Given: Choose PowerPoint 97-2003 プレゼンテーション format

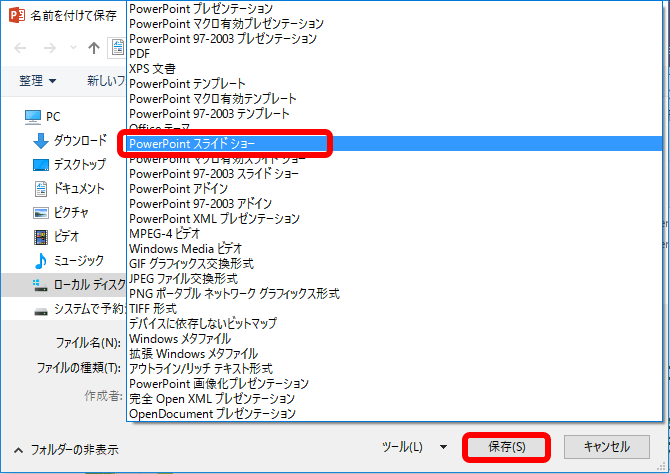Looking at the screenshot, I should (x=394, y=38).
